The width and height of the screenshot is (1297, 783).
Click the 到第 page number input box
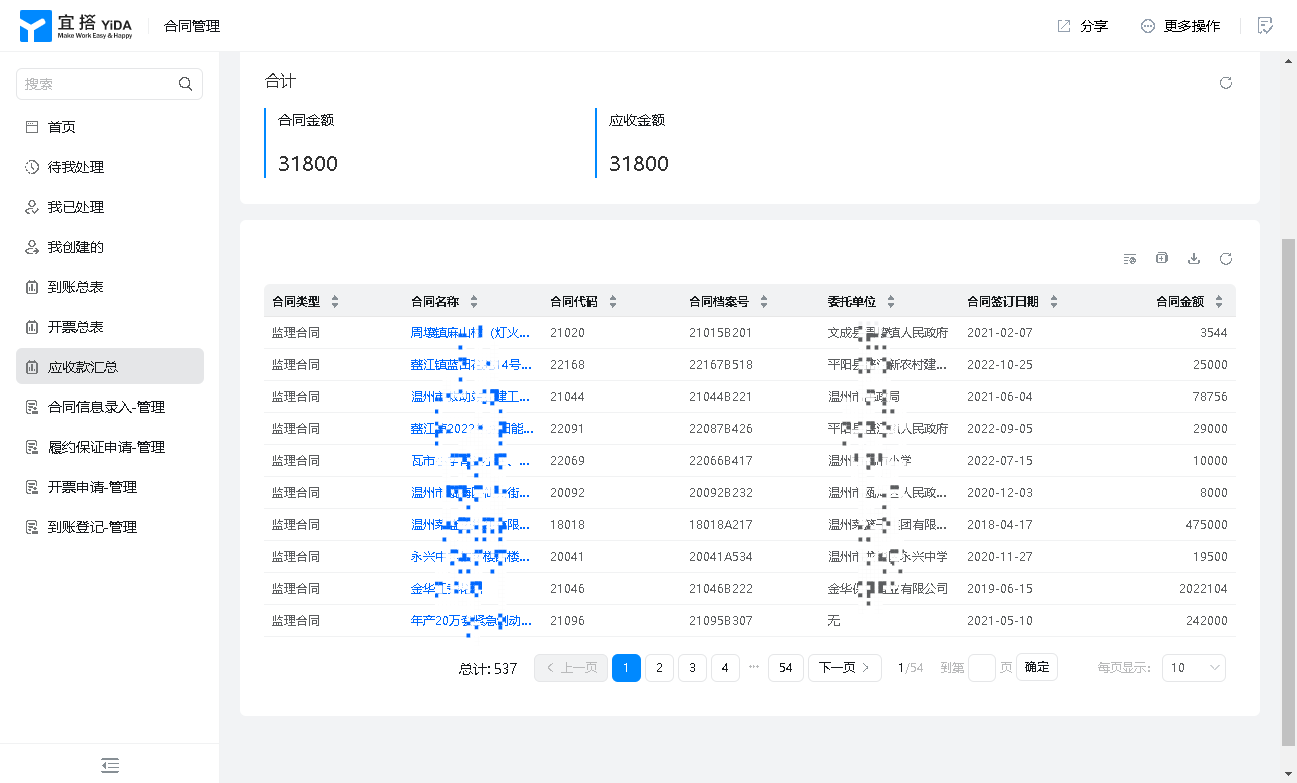pyautogui.click(x=982, y=668)
